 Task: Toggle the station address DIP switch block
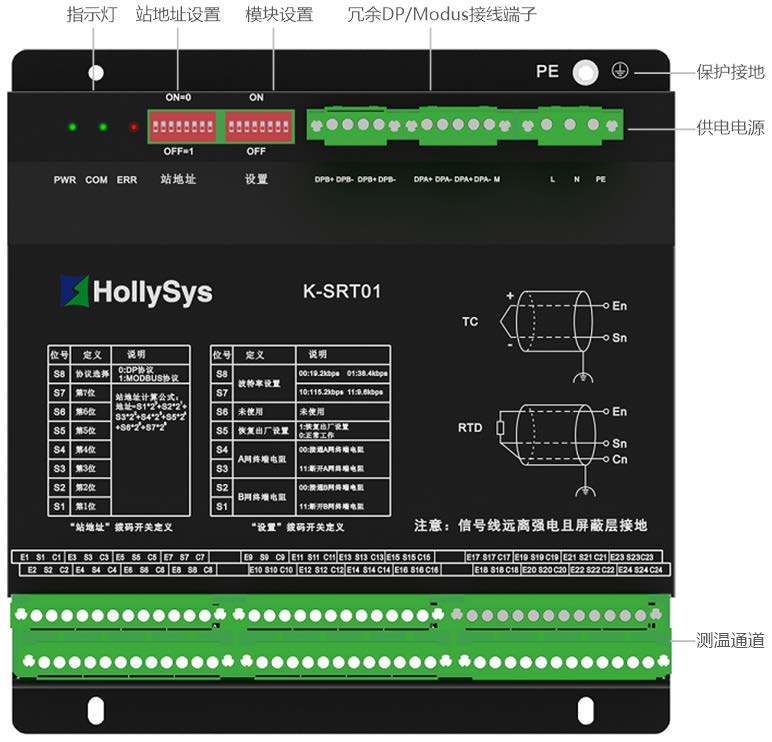(183, 127)
